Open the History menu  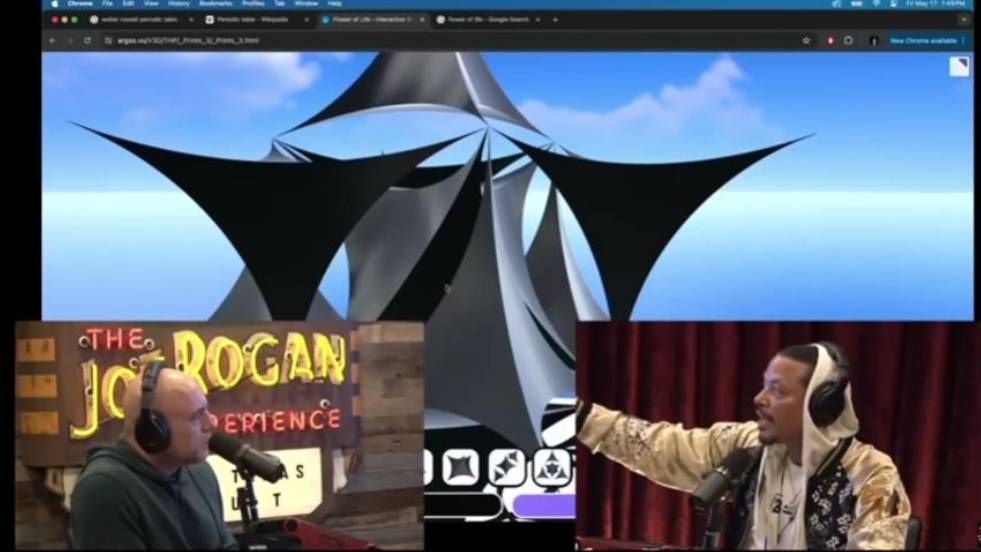(x=178, y=4)
